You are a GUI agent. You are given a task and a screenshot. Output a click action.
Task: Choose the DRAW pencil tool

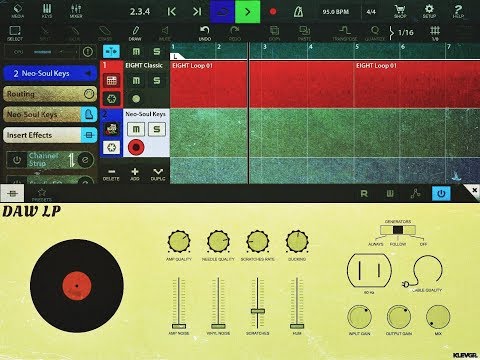(x=135, y=33)
